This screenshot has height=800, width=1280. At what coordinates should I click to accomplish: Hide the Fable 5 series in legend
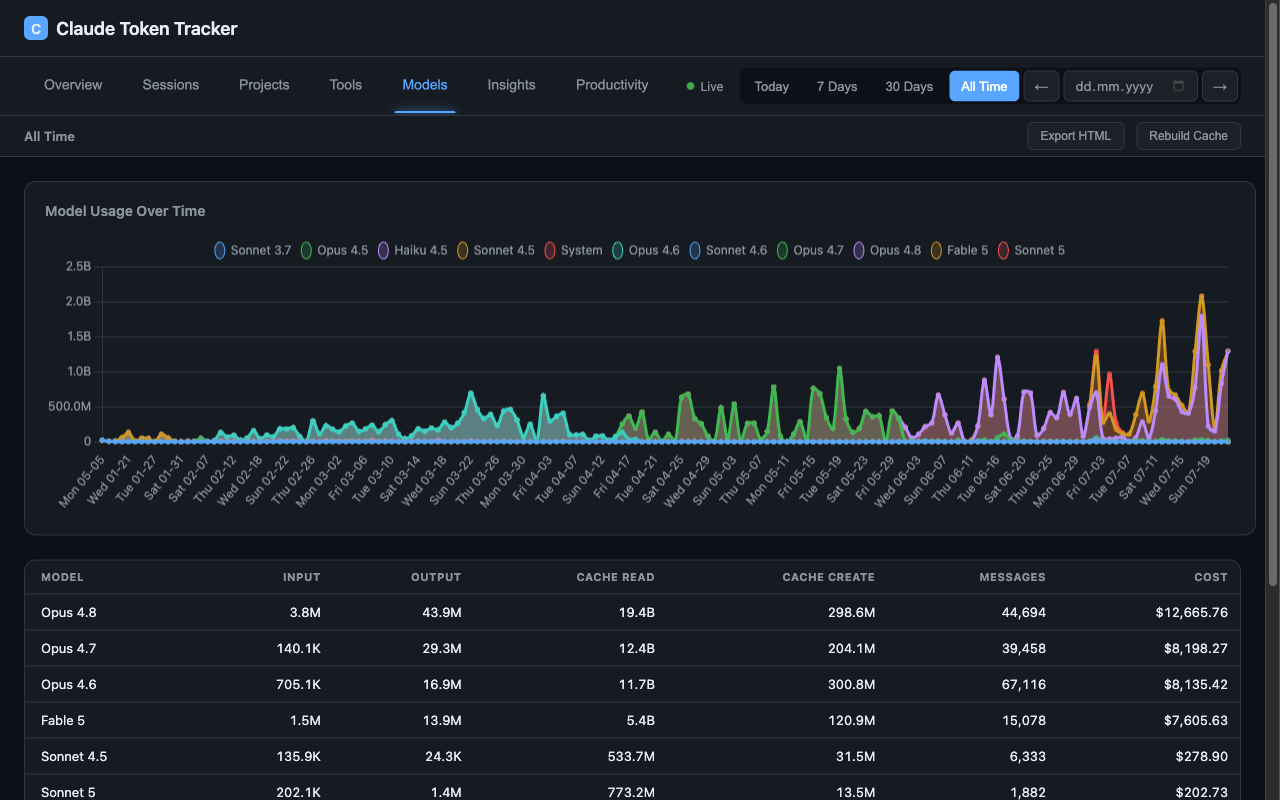959,250
